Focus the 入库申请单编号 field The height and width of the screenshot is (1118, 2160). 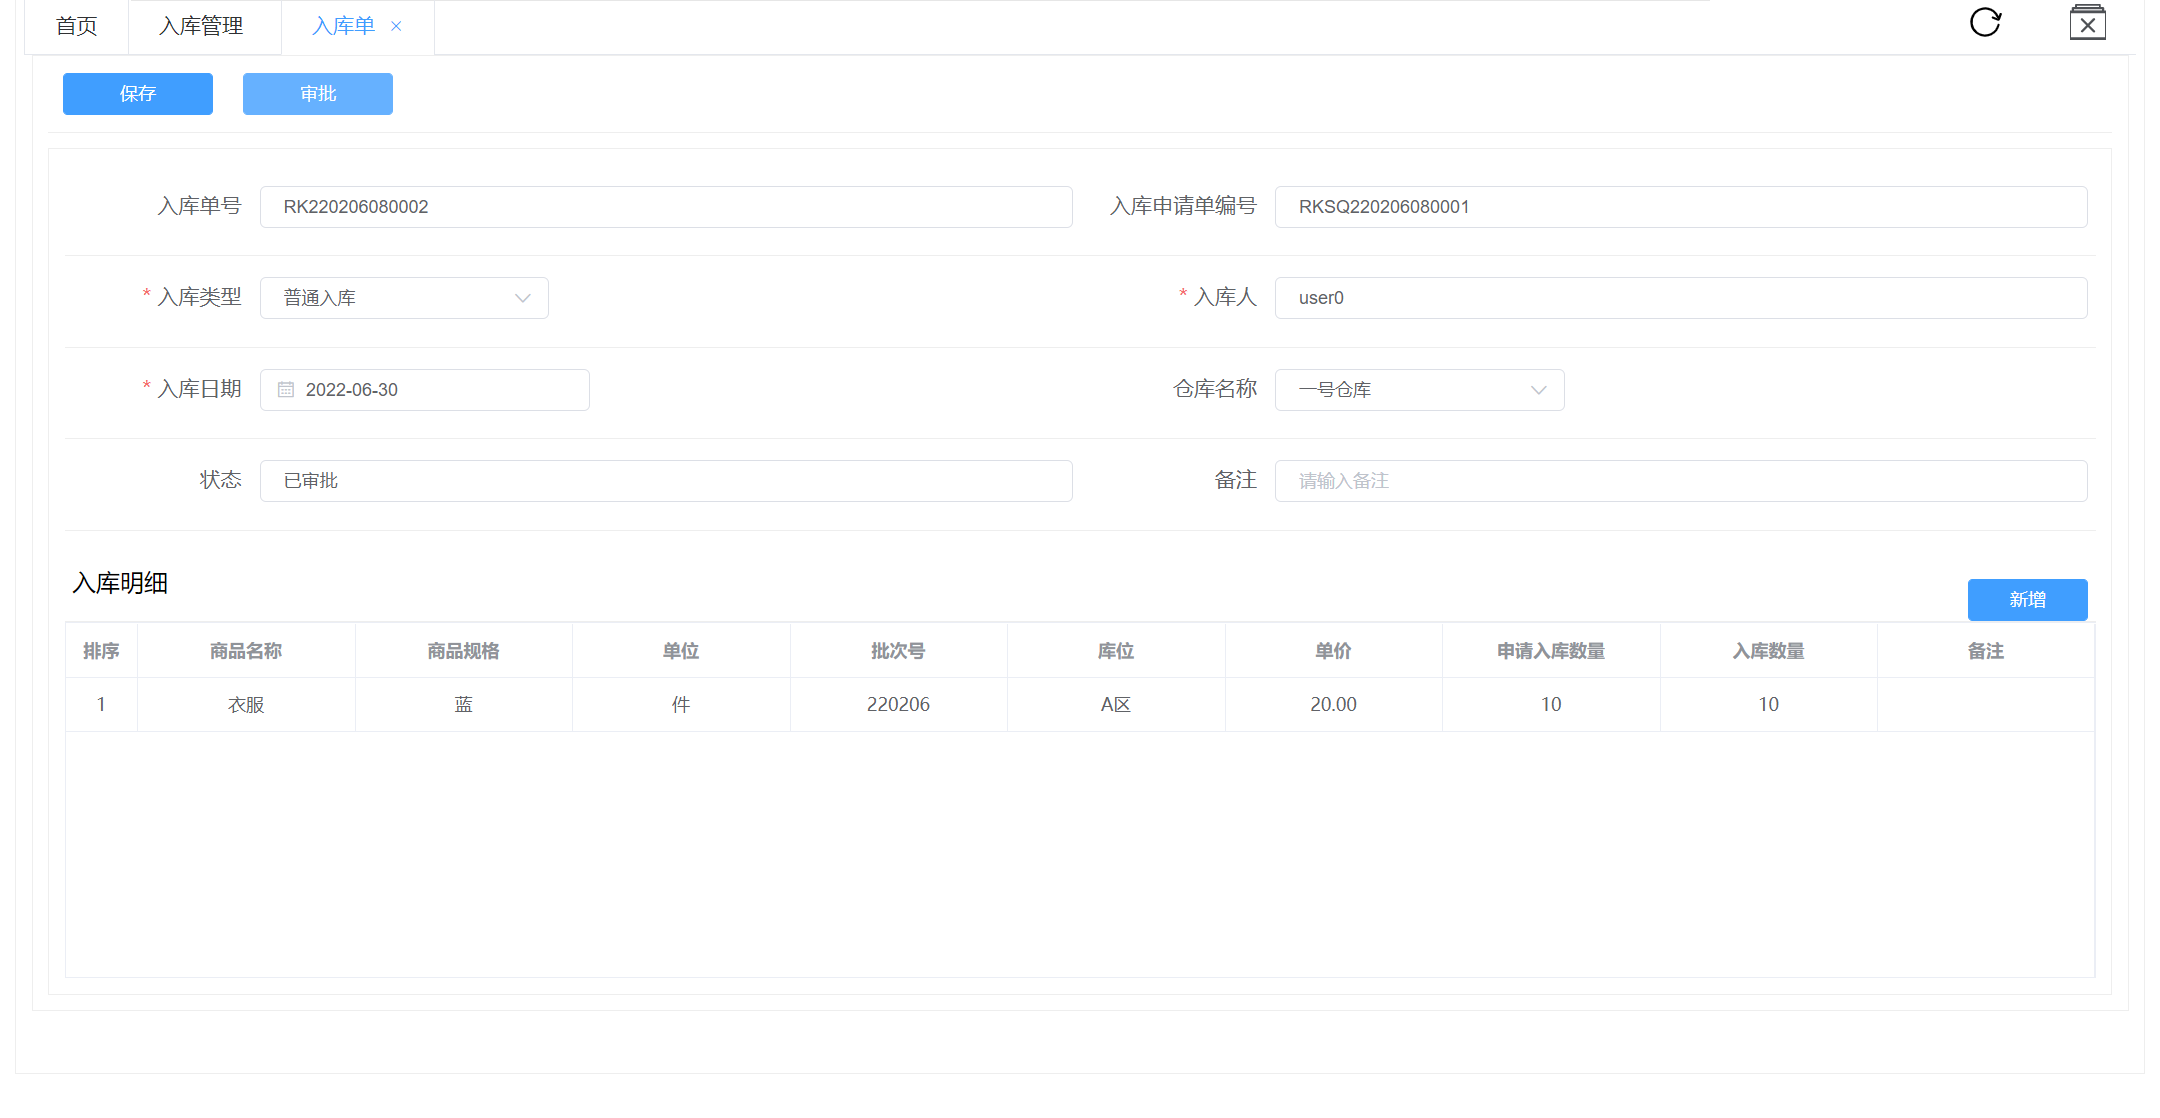(1680, 207)
